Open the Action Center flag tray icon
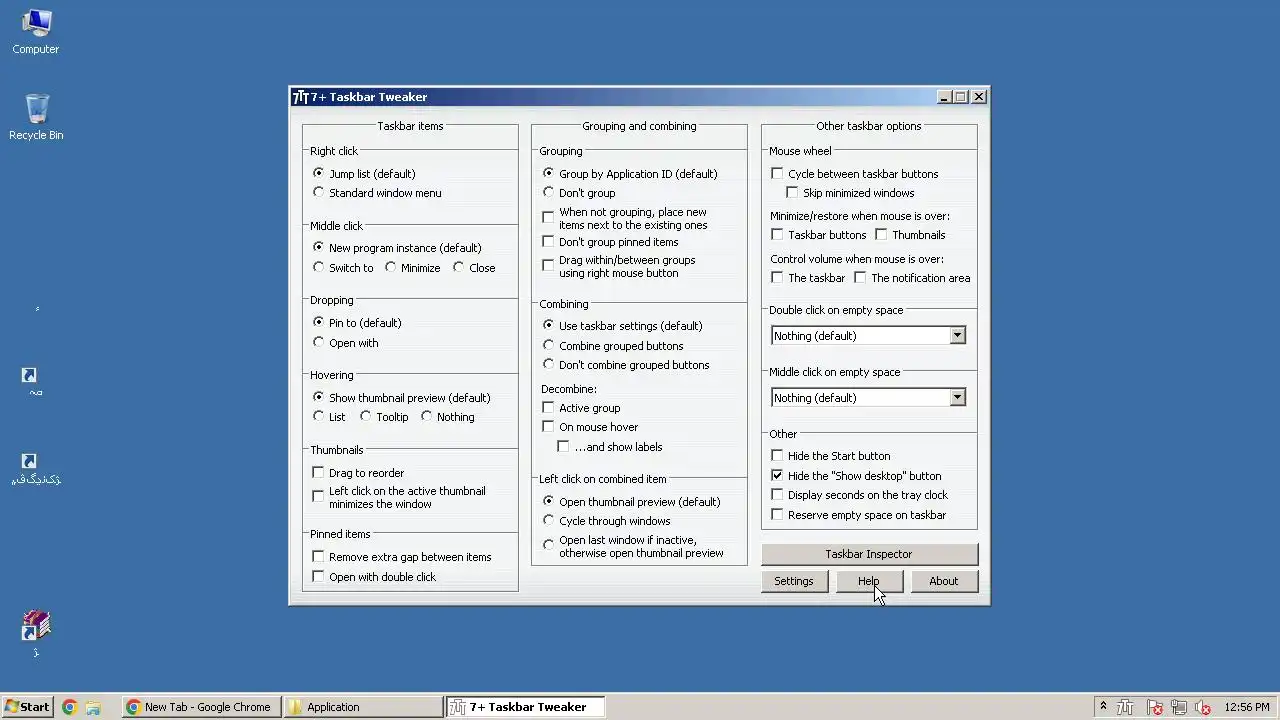This screenshot has height=720, width=1280. pos(1154,707)
